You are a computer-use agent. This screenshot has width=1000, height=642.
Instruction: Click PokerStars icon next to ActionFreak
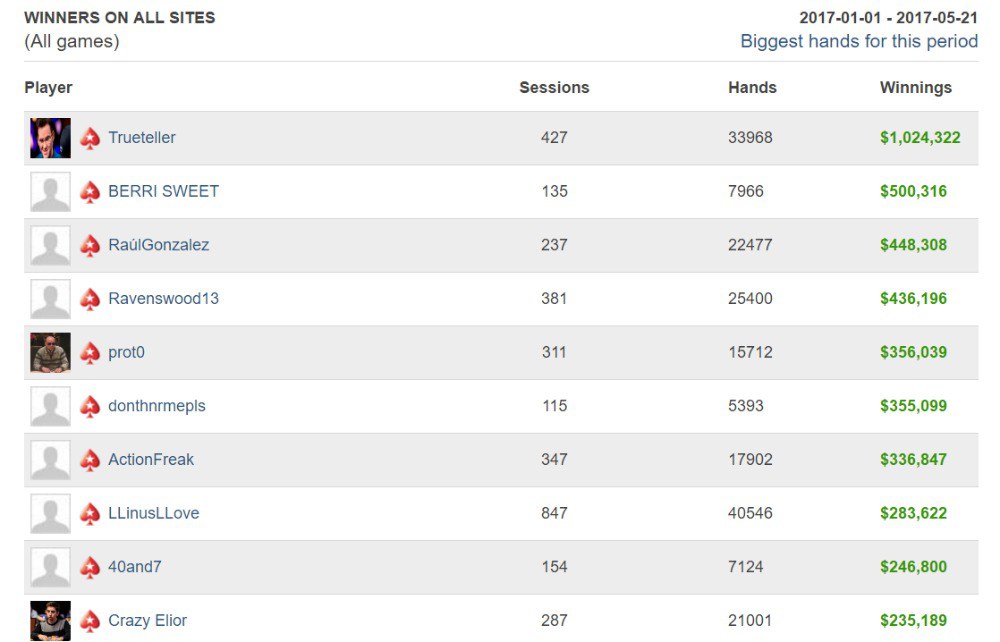coord(90,460)
